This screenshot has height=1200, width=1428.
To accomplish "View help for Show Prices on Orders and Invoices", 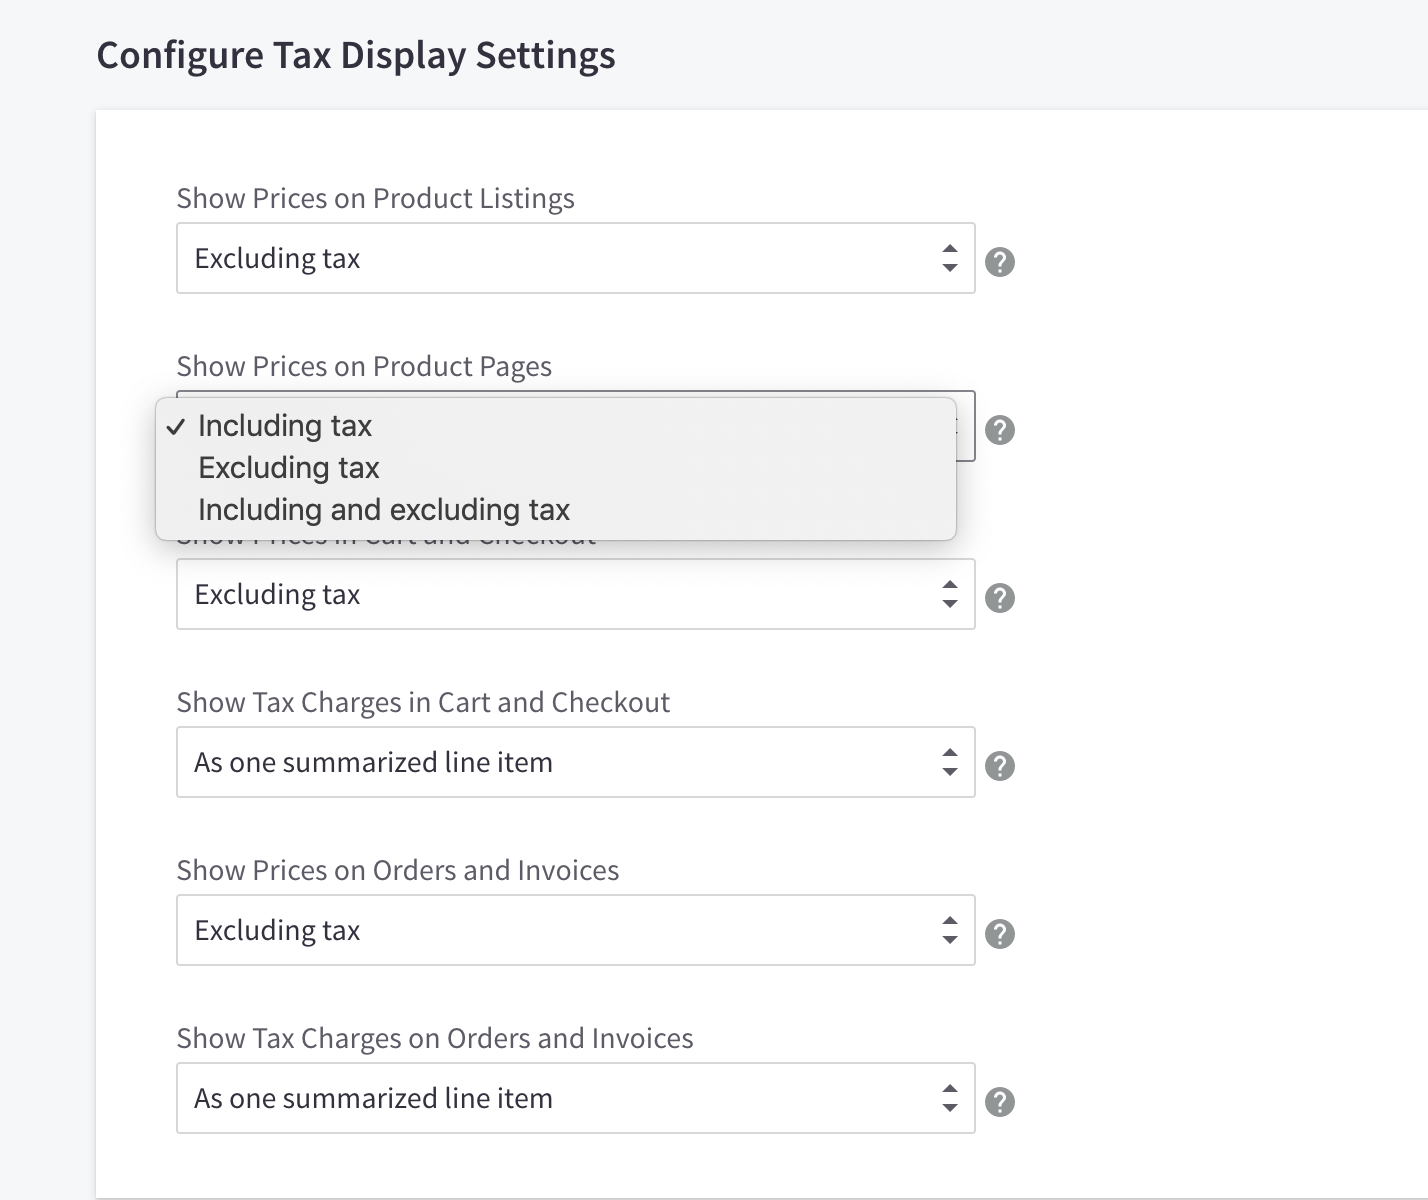I will [999, 933].
